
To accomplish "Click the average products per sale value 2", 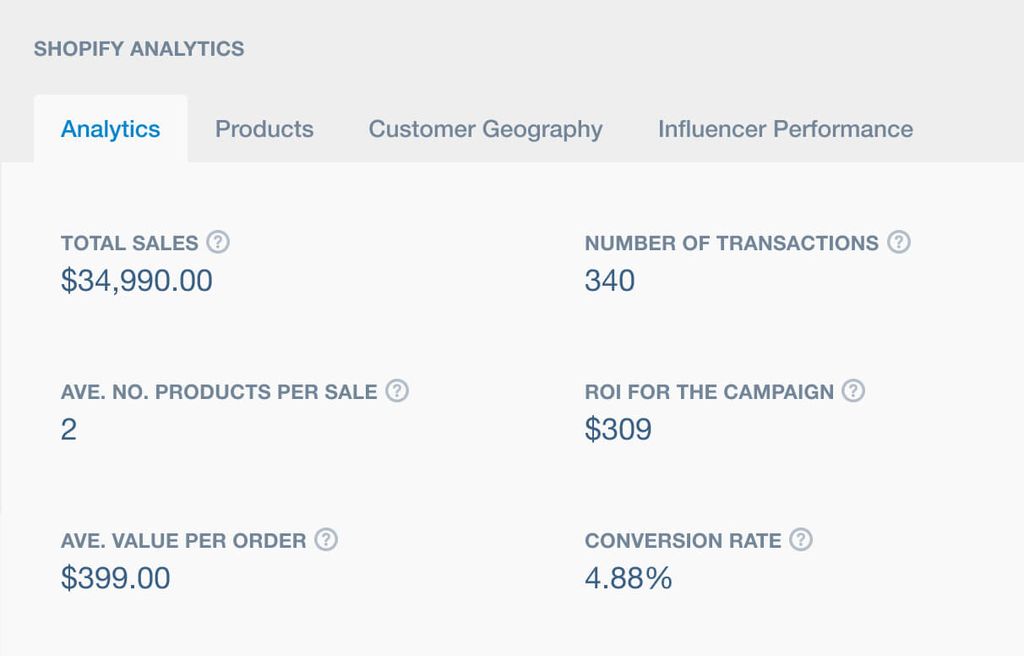I will (69, 430).
